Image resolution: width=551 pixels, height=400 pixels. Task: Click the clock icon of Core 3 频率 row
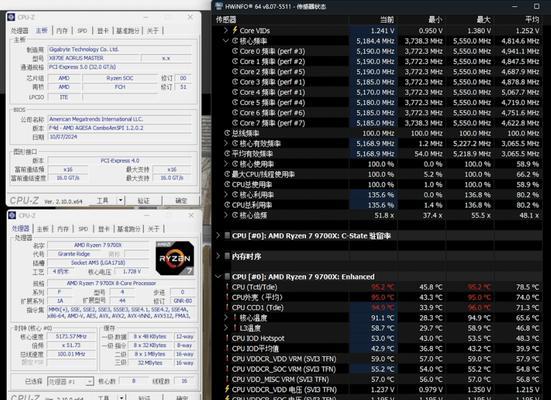(x=235, y=82)
